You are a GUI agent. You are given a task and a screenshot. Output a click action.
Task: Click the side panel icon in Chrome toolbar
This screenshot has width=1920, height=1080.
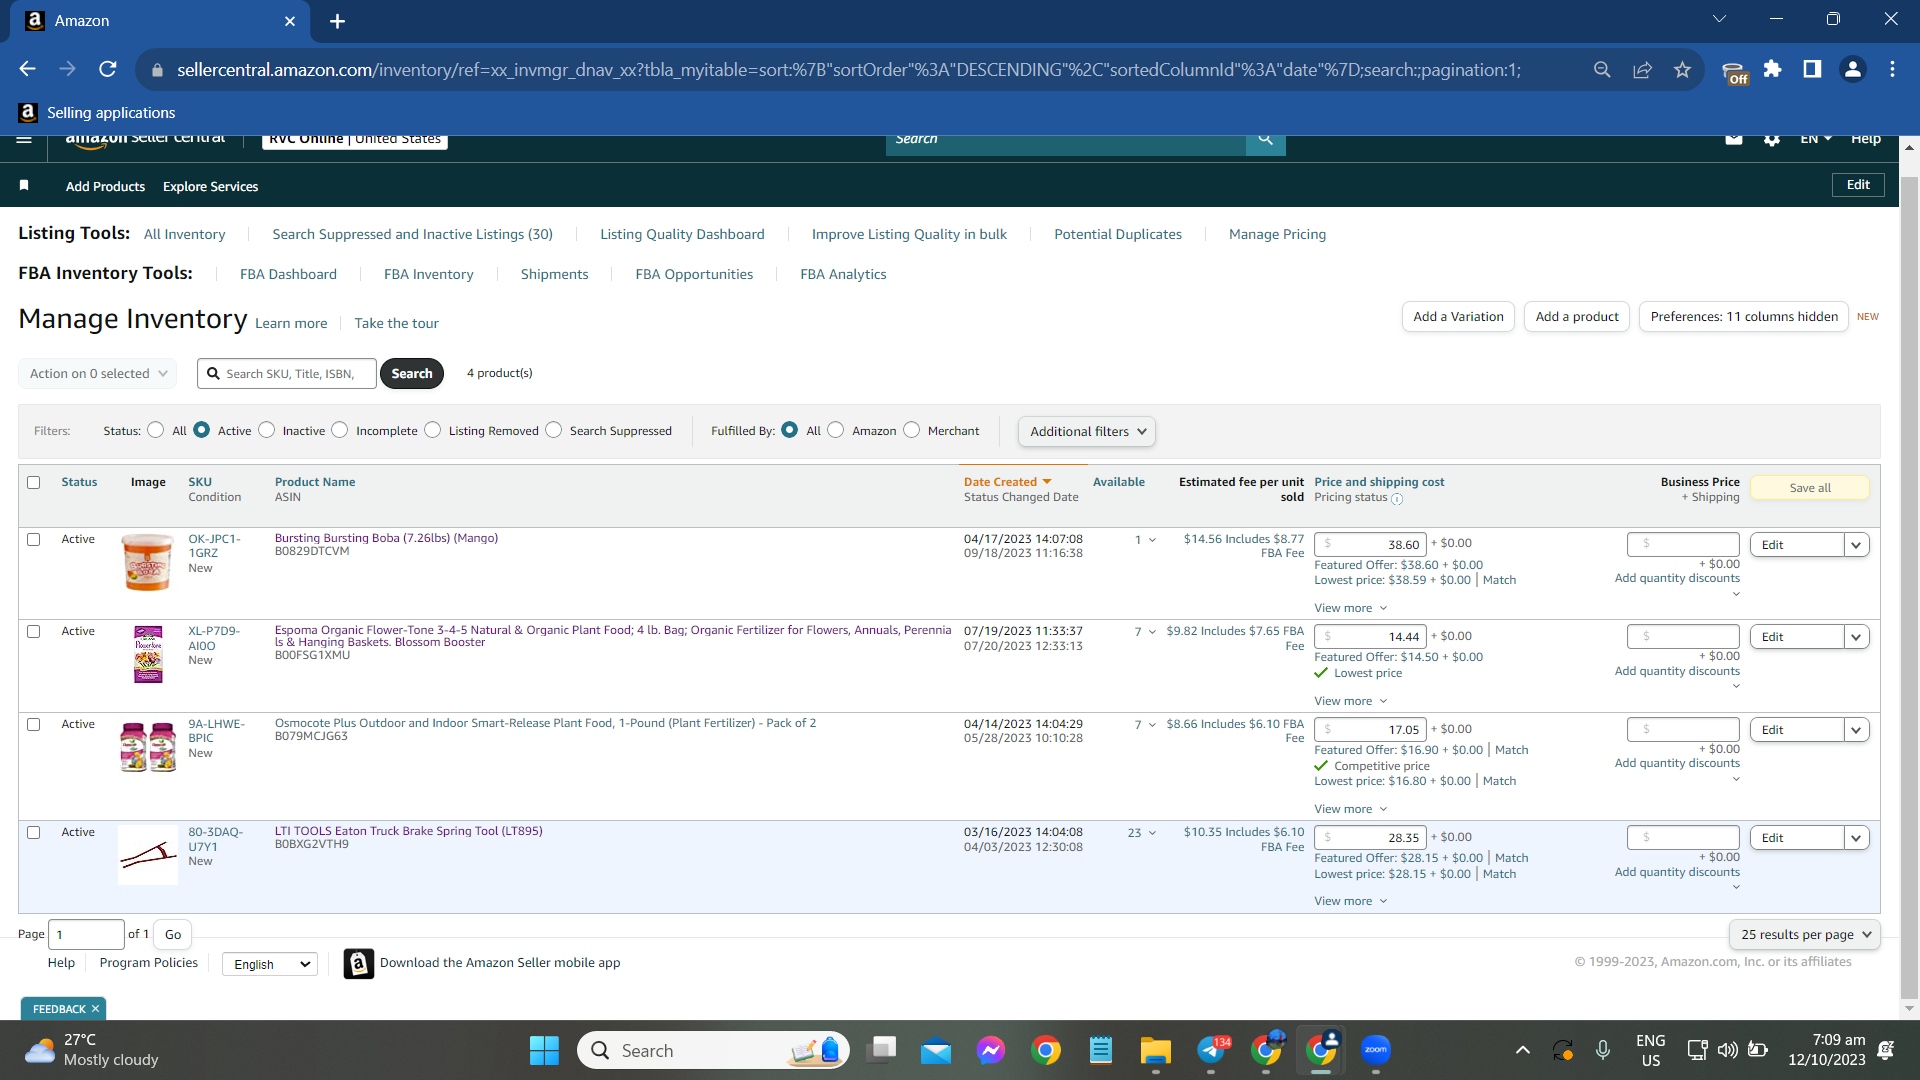tap(1812, 69)
